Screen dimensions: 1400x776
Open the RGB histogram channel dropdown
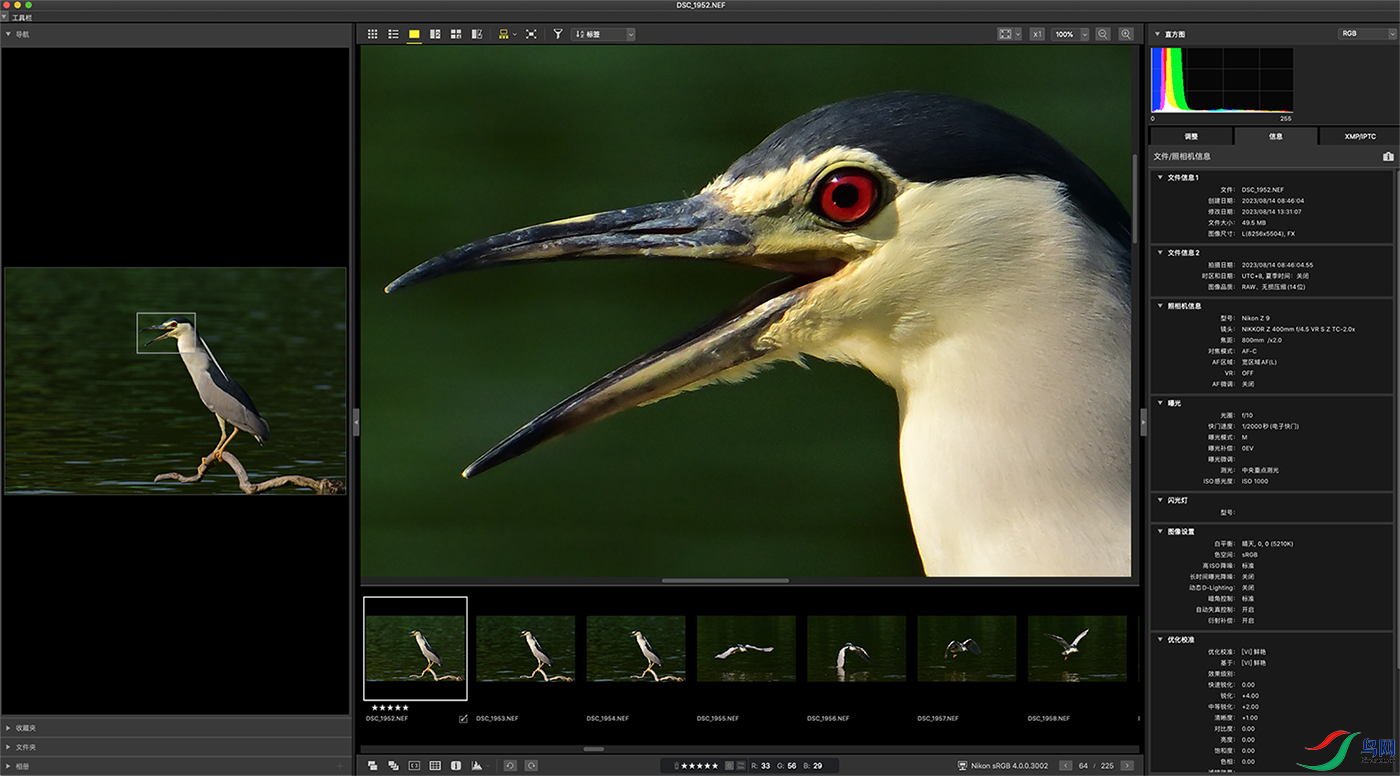coord(1366,34)
